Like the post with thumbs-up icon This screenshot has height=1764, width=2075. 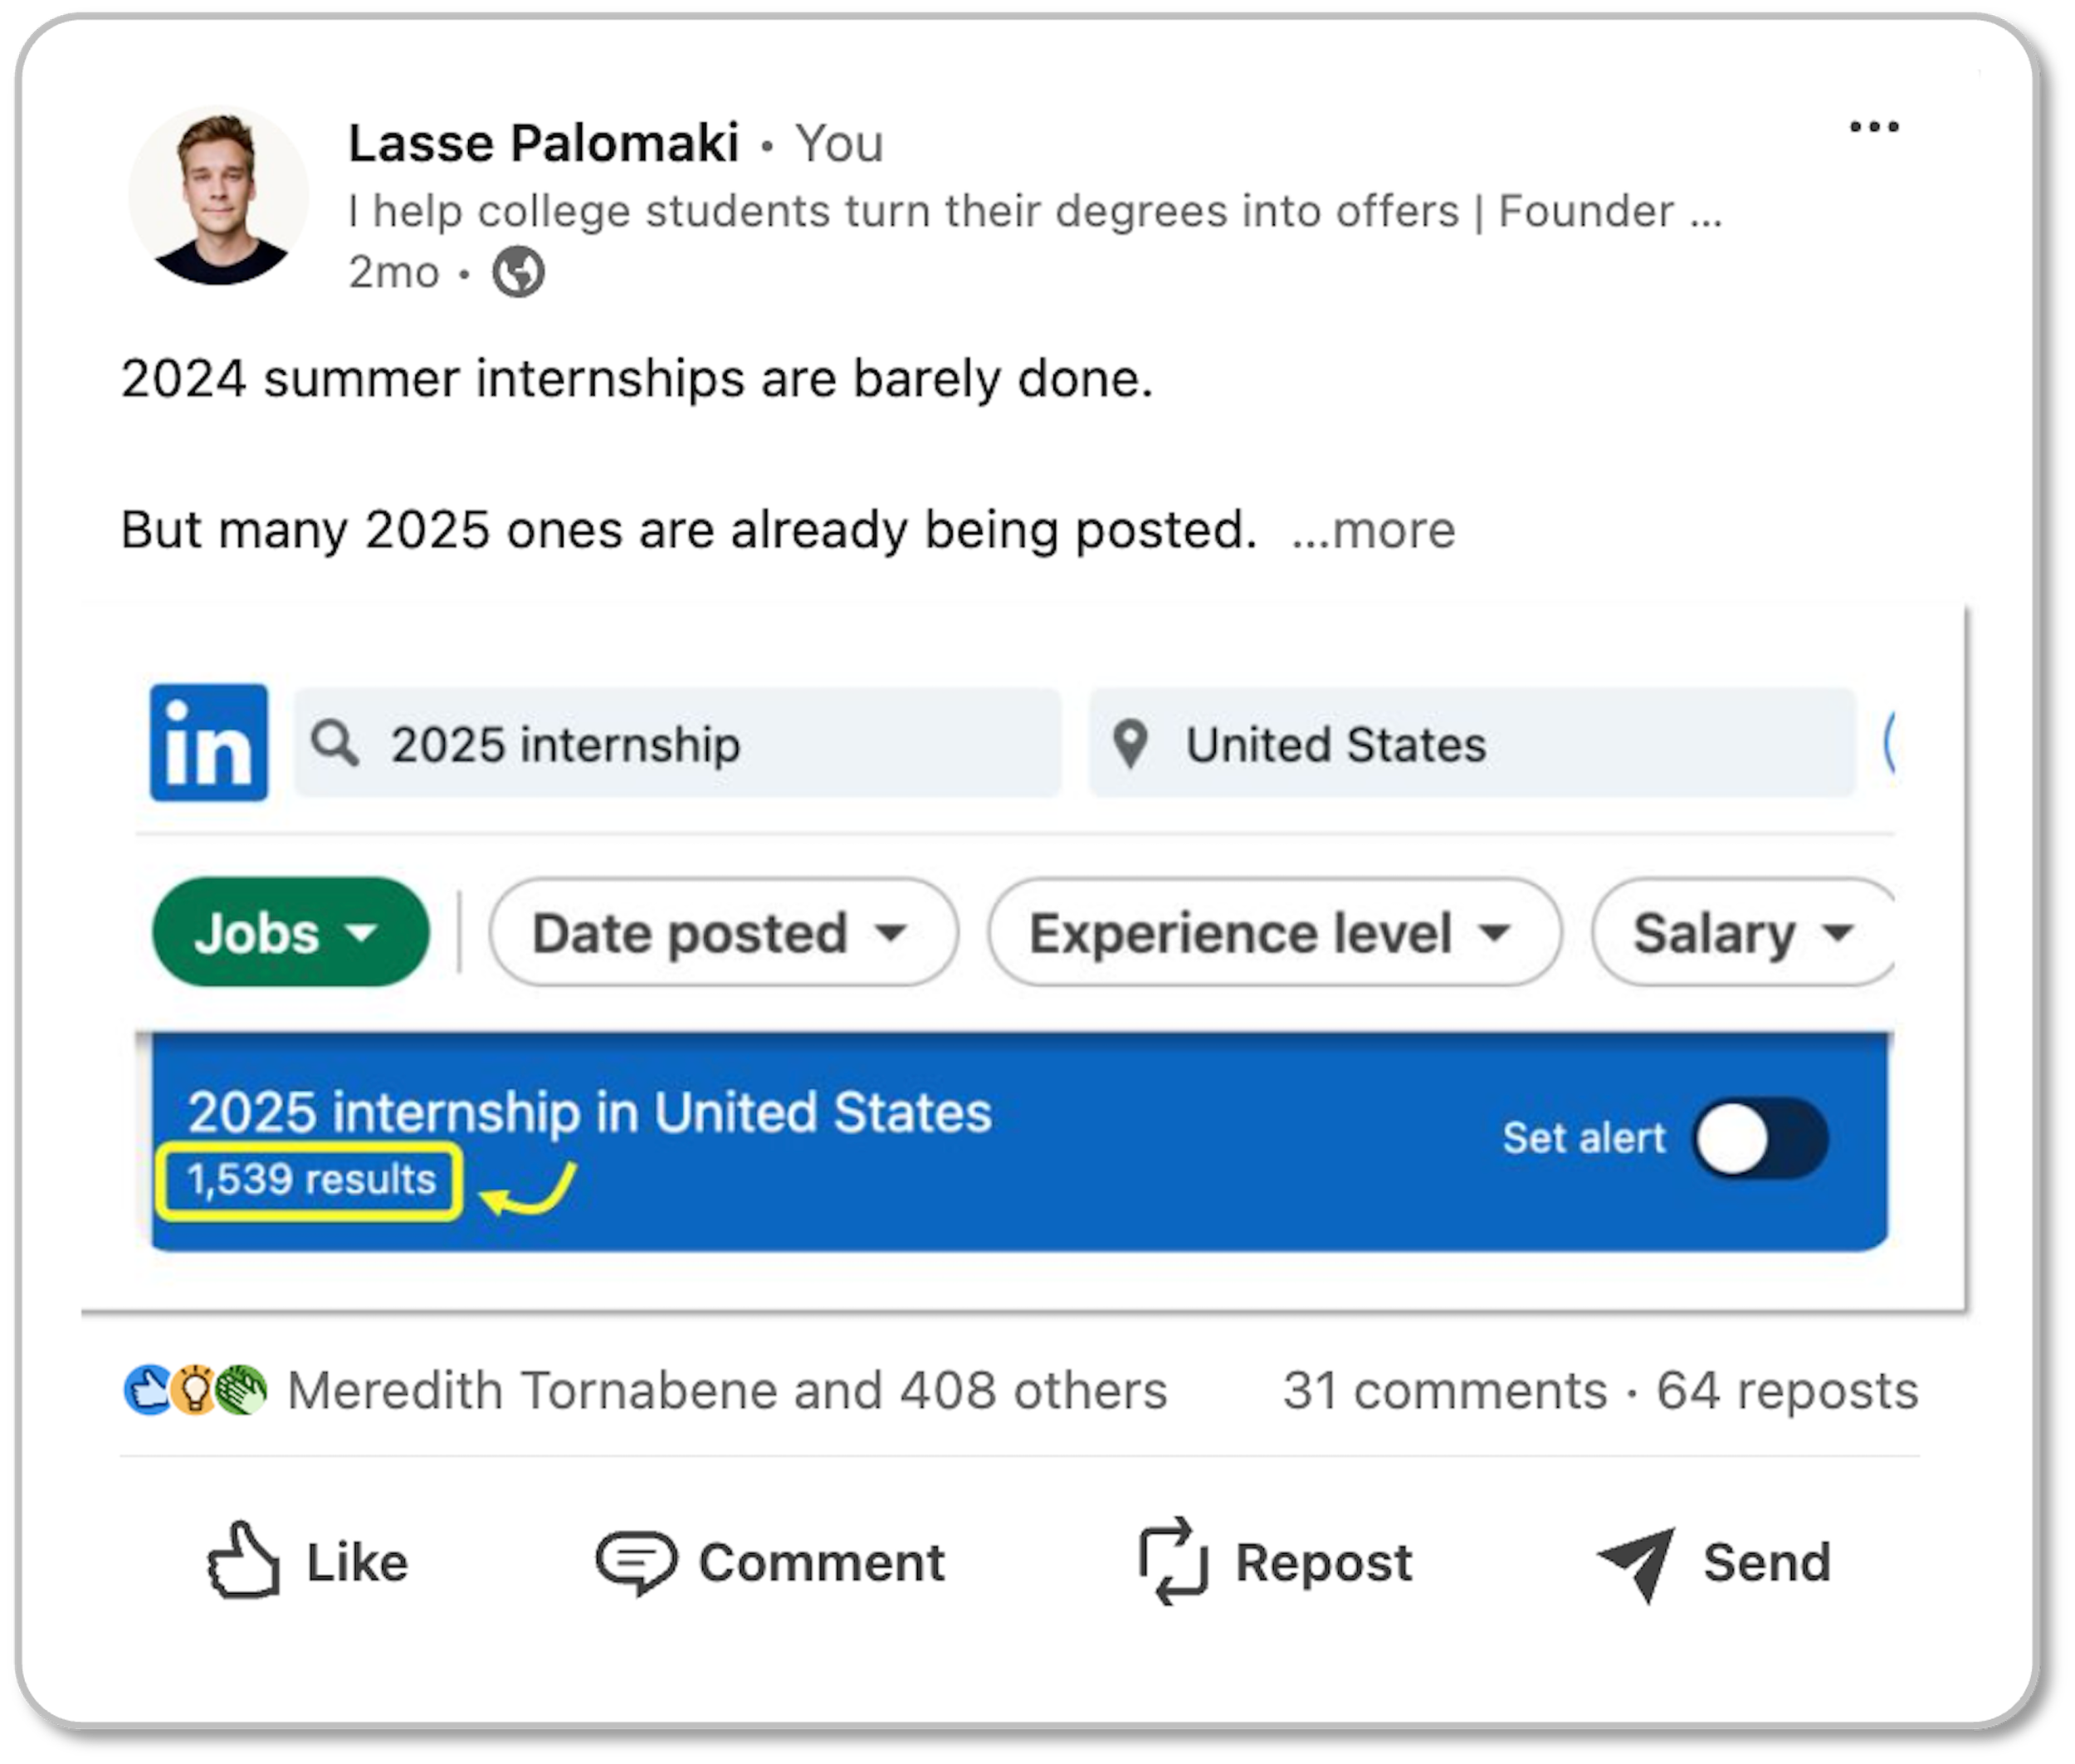(243, 1561)
